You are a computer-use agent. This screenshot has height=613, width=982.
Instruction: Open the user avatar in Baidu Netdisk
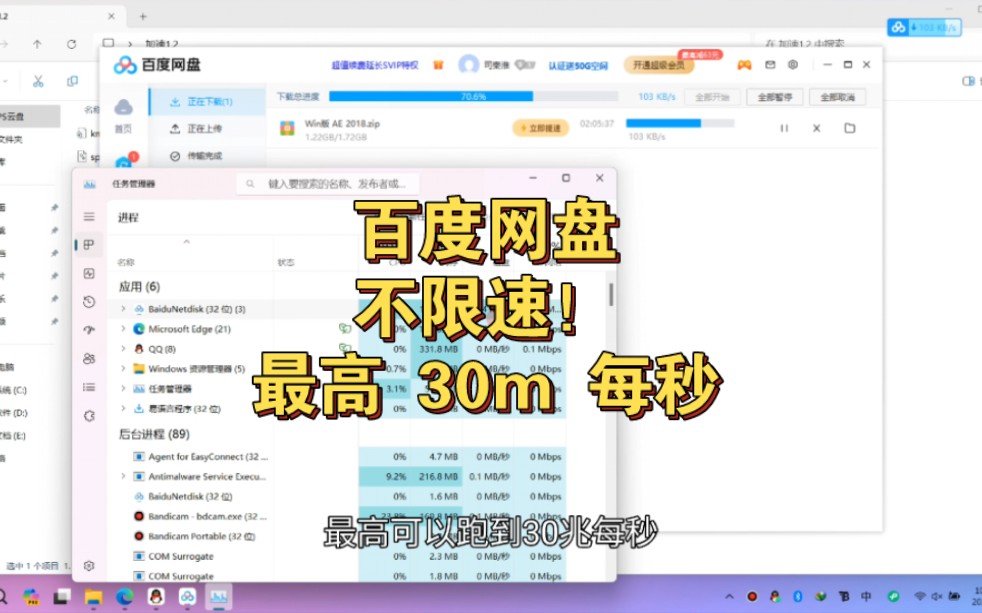468,64
